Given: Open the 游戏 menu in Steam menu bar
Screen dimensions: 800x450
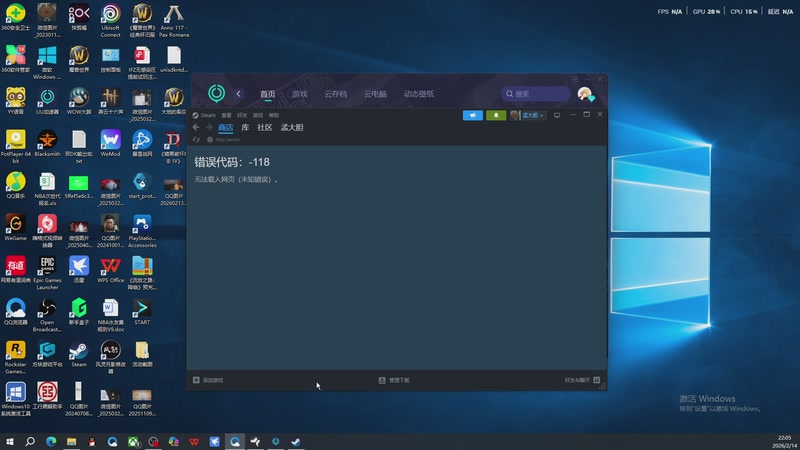Looking at the screenshot, I should coord(258,115).
